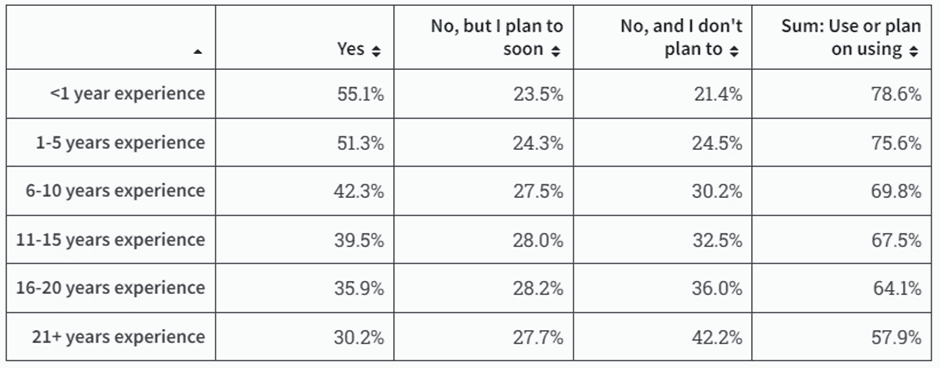Select the '21+ years experience' row label
This screenshot has height=368, width=940.
tap(118, 336)
